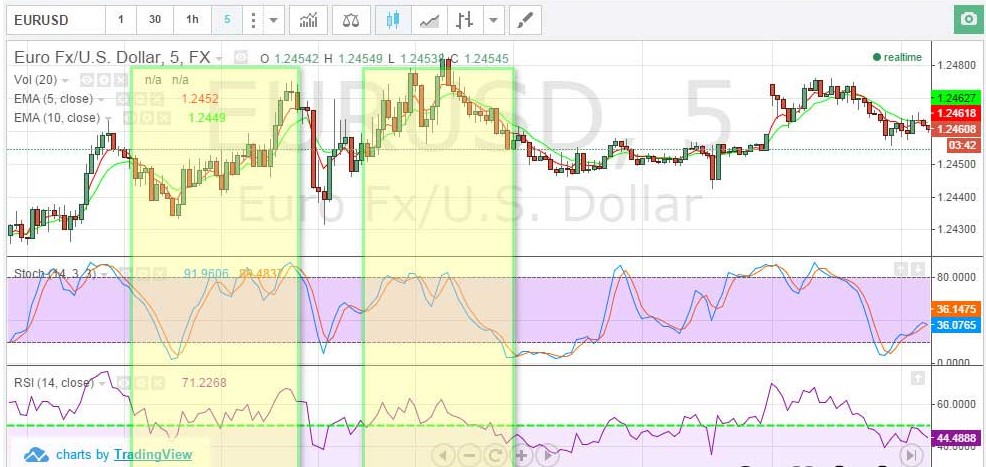Open EMA (5, close) settings gear
The width and height of the screenshot is (986, 467).
click(x=140, y=99)
